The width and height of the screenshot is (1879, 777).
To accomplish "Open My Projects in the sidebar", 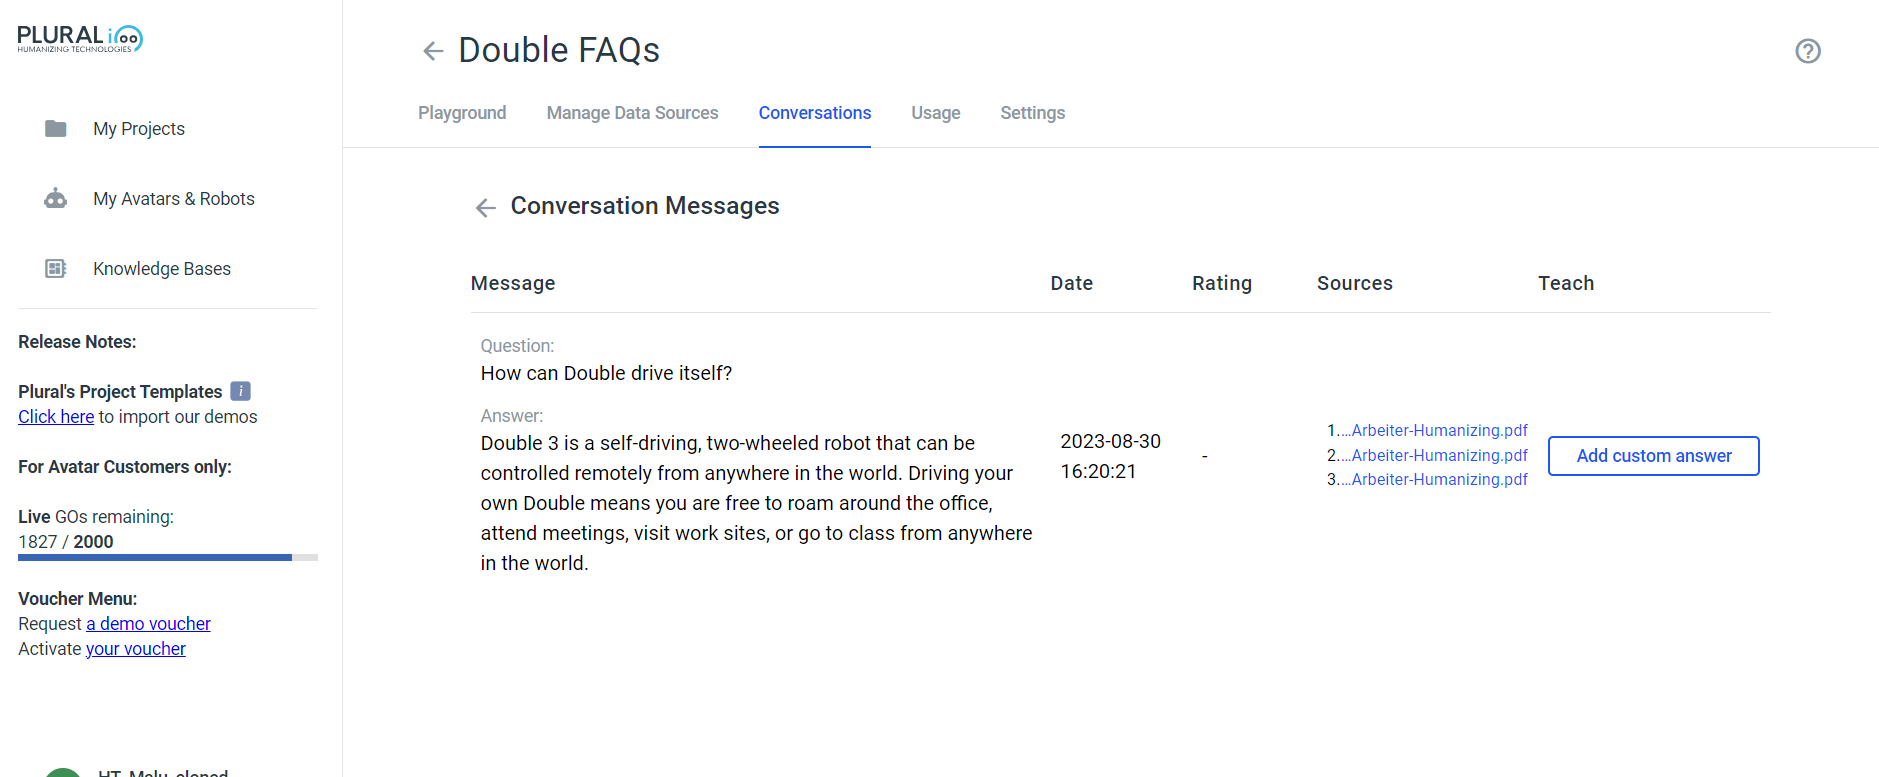I will [139, 128].
